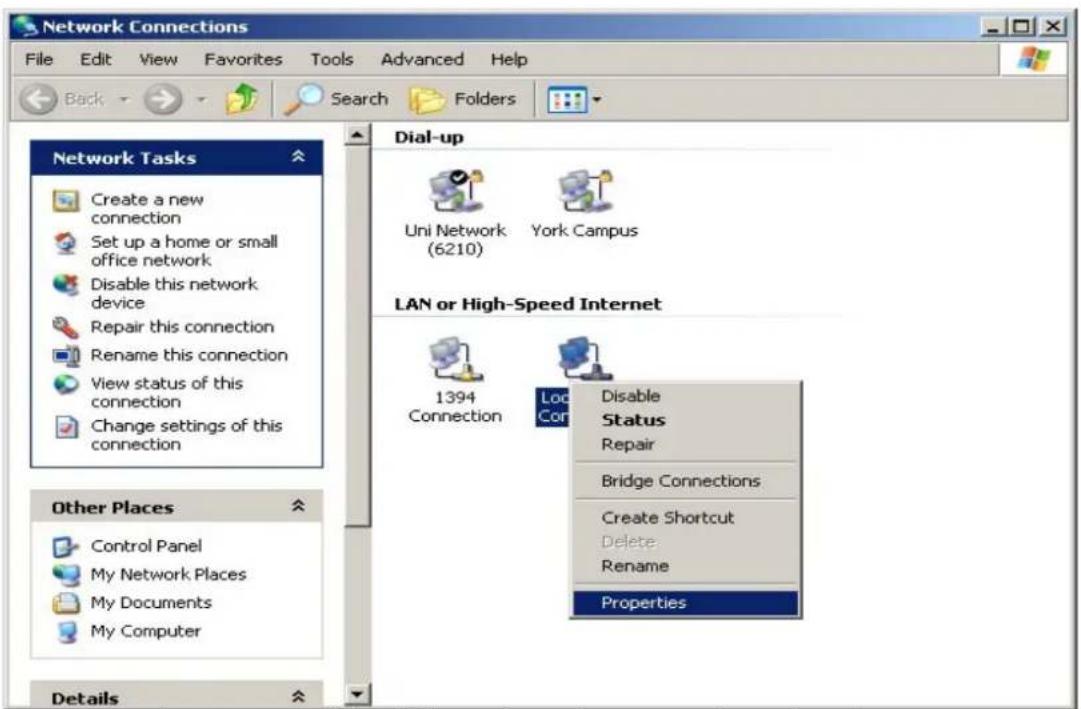Click the Change settings of this connection icon
The width and height of the screenshot is (1081, 709).
66,427
